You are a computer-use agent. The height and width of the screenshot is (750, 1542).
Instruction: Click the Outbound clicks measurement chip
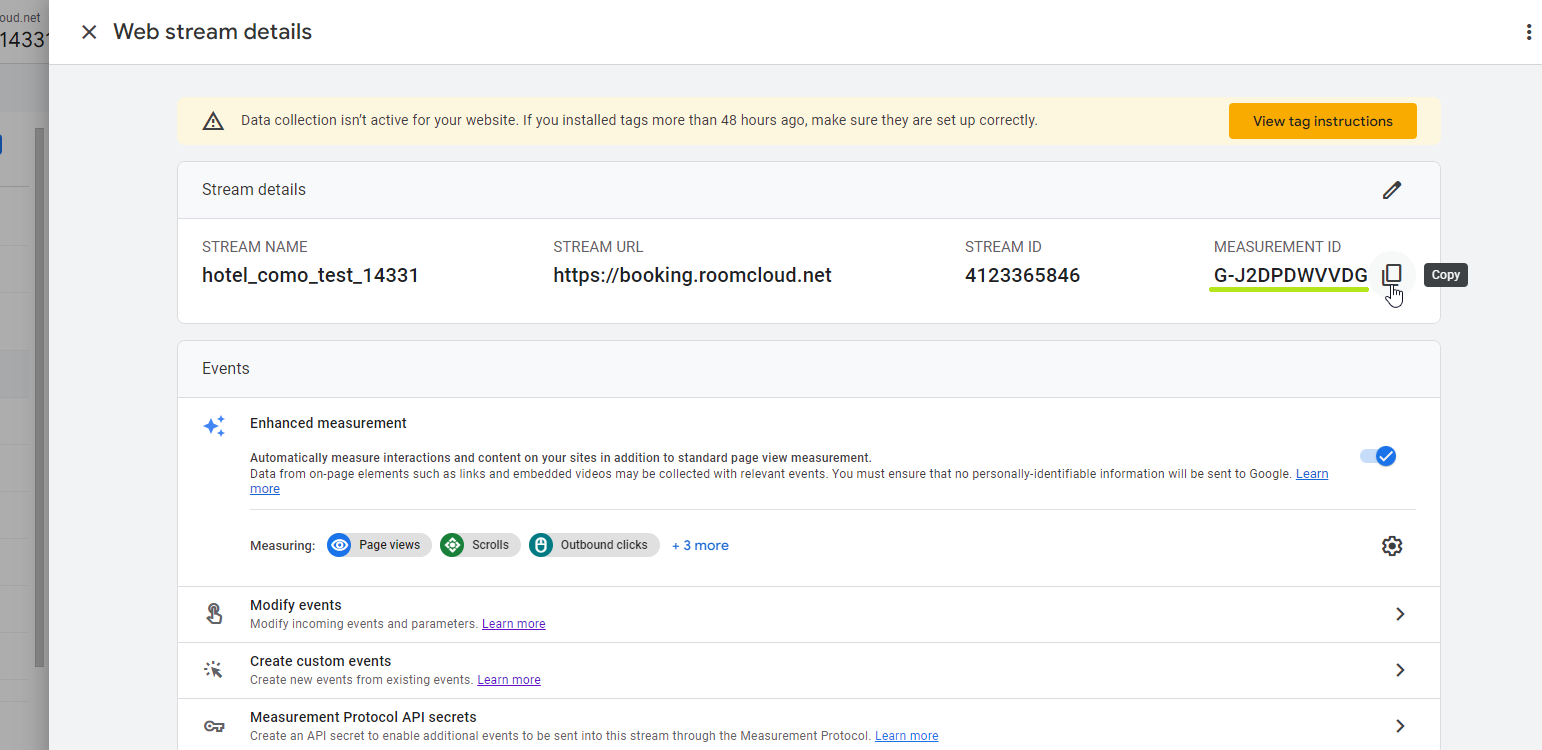593,544
